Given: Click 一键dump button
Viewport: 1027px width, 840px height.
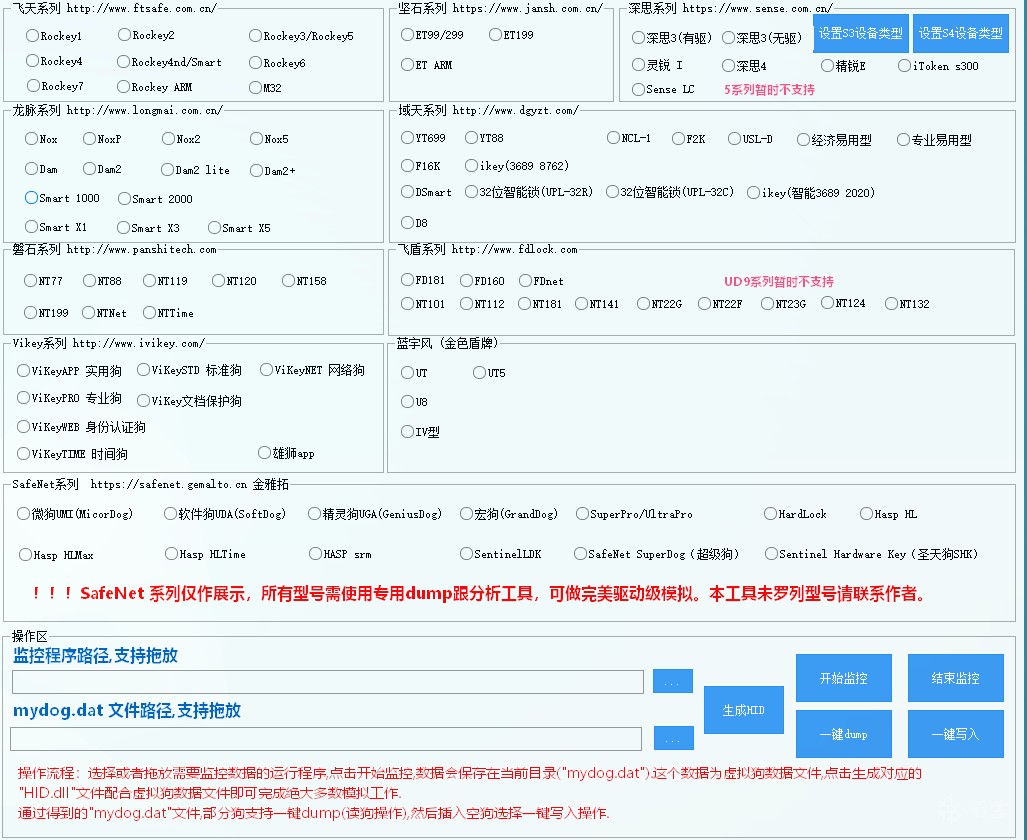Looking at the screenshot, I should (844, 734).
